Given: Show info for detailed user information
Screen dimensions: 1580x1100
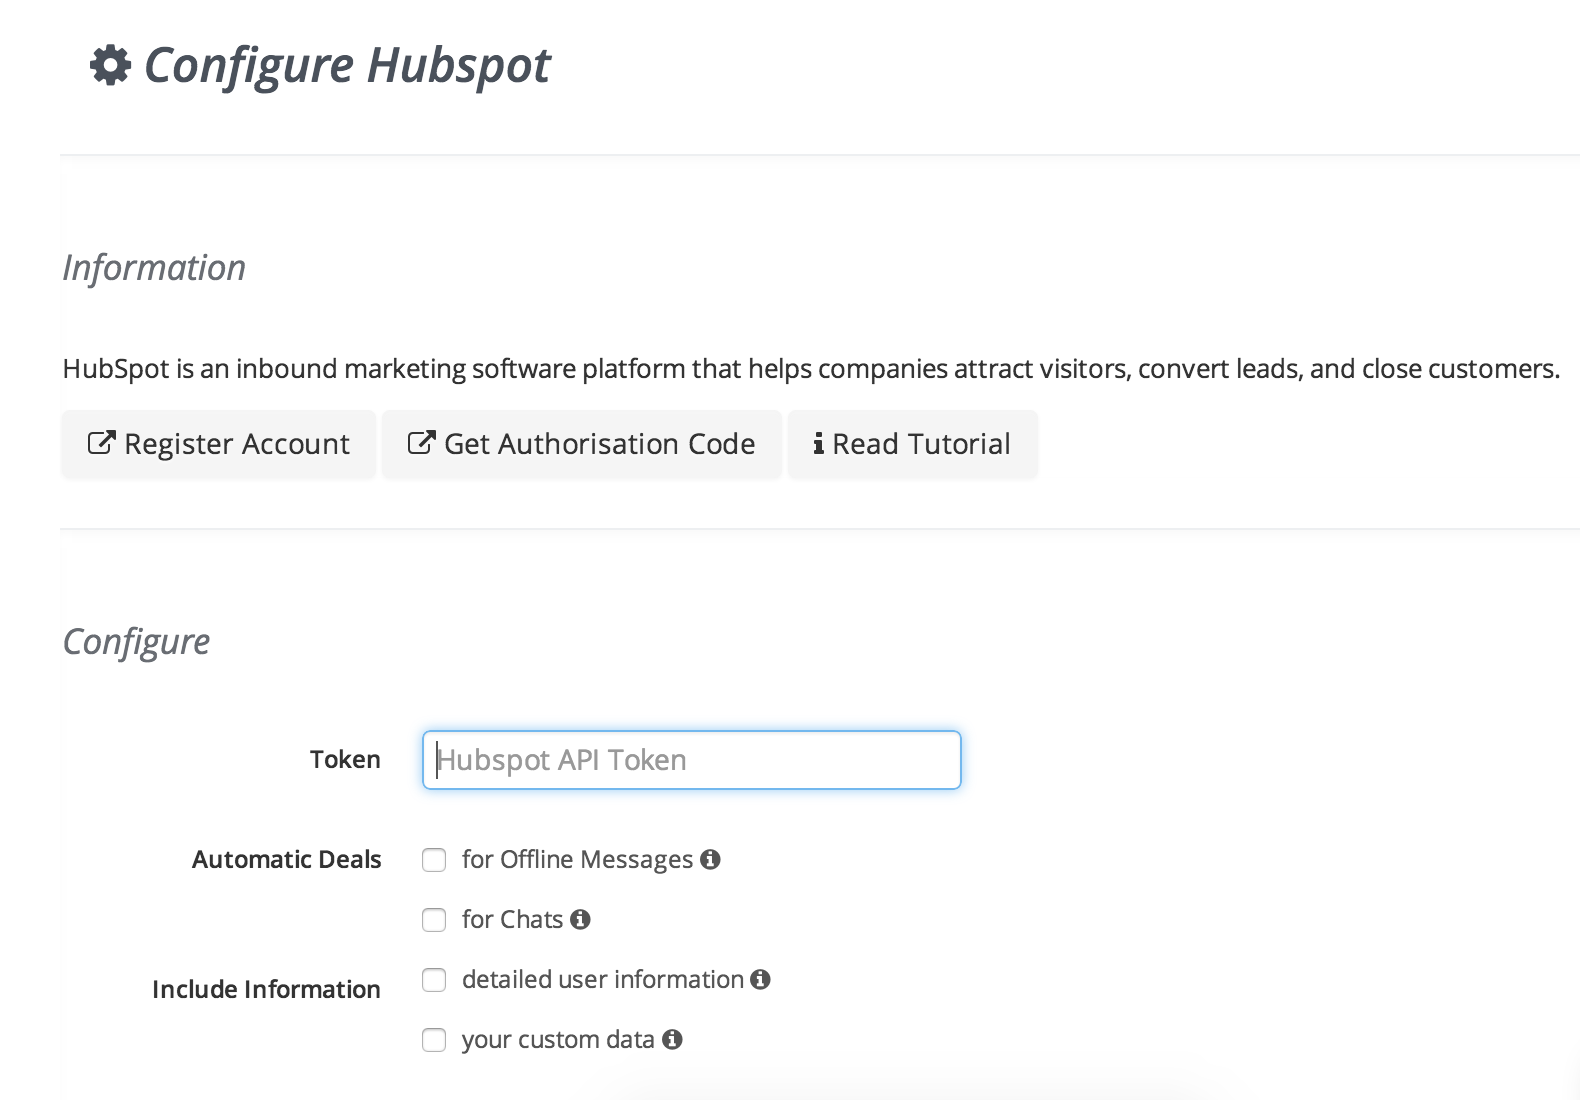Looking at the screenshot, I should click(760, 979).
